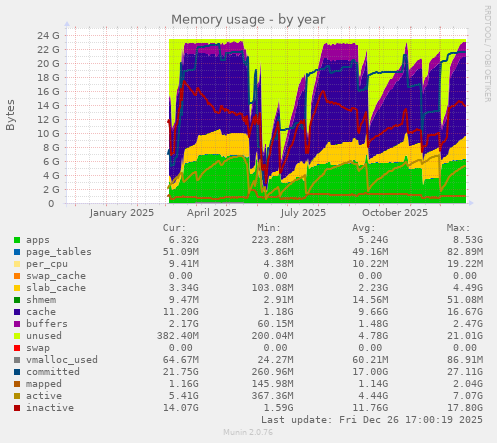The image size is (497, 443).
Task: Select the 'apps' legend label
Action: click(38, 240)
